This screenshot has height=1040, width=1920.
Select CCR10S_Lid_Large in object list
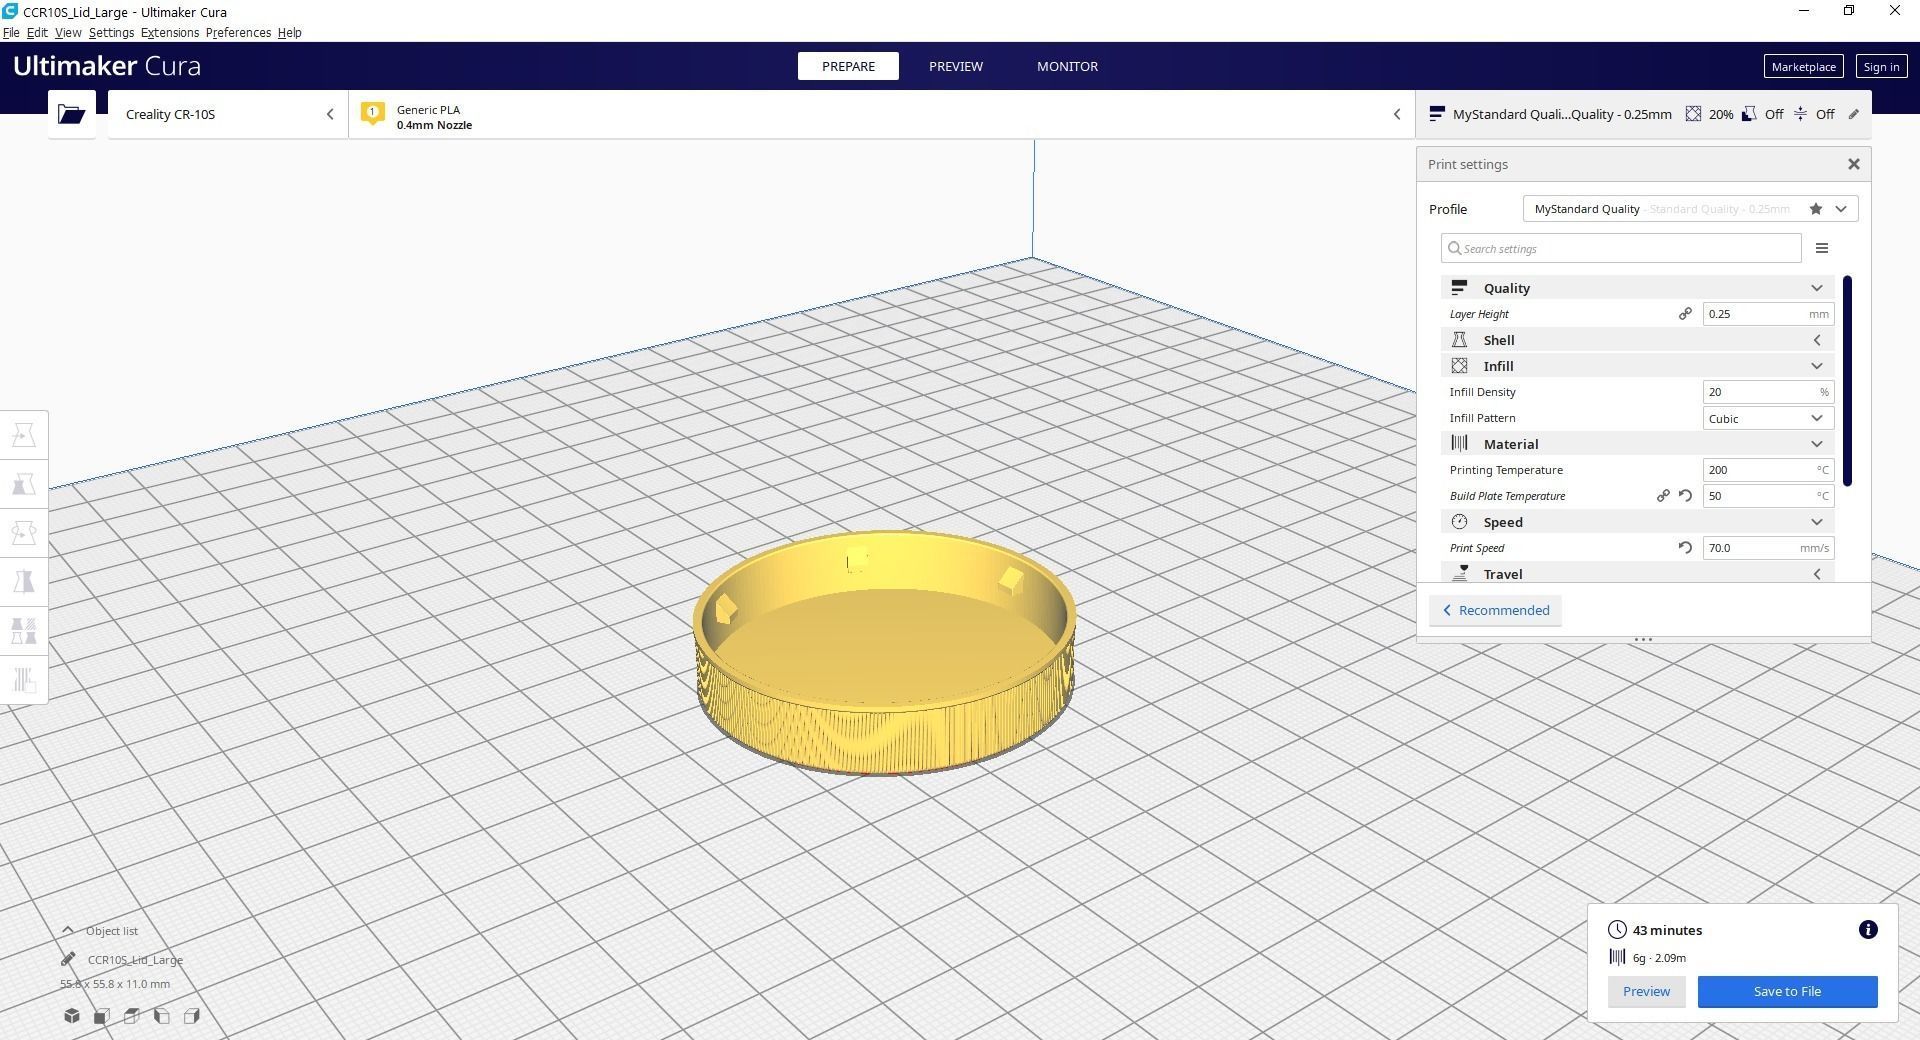click(135, 960)
